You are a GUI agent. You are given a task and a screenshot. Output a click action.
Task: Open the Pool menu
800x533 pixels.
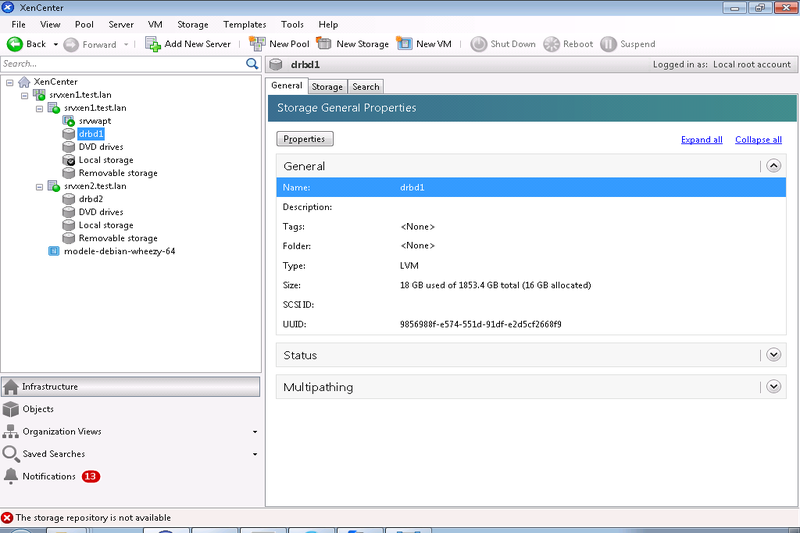(x=84, y=24)
